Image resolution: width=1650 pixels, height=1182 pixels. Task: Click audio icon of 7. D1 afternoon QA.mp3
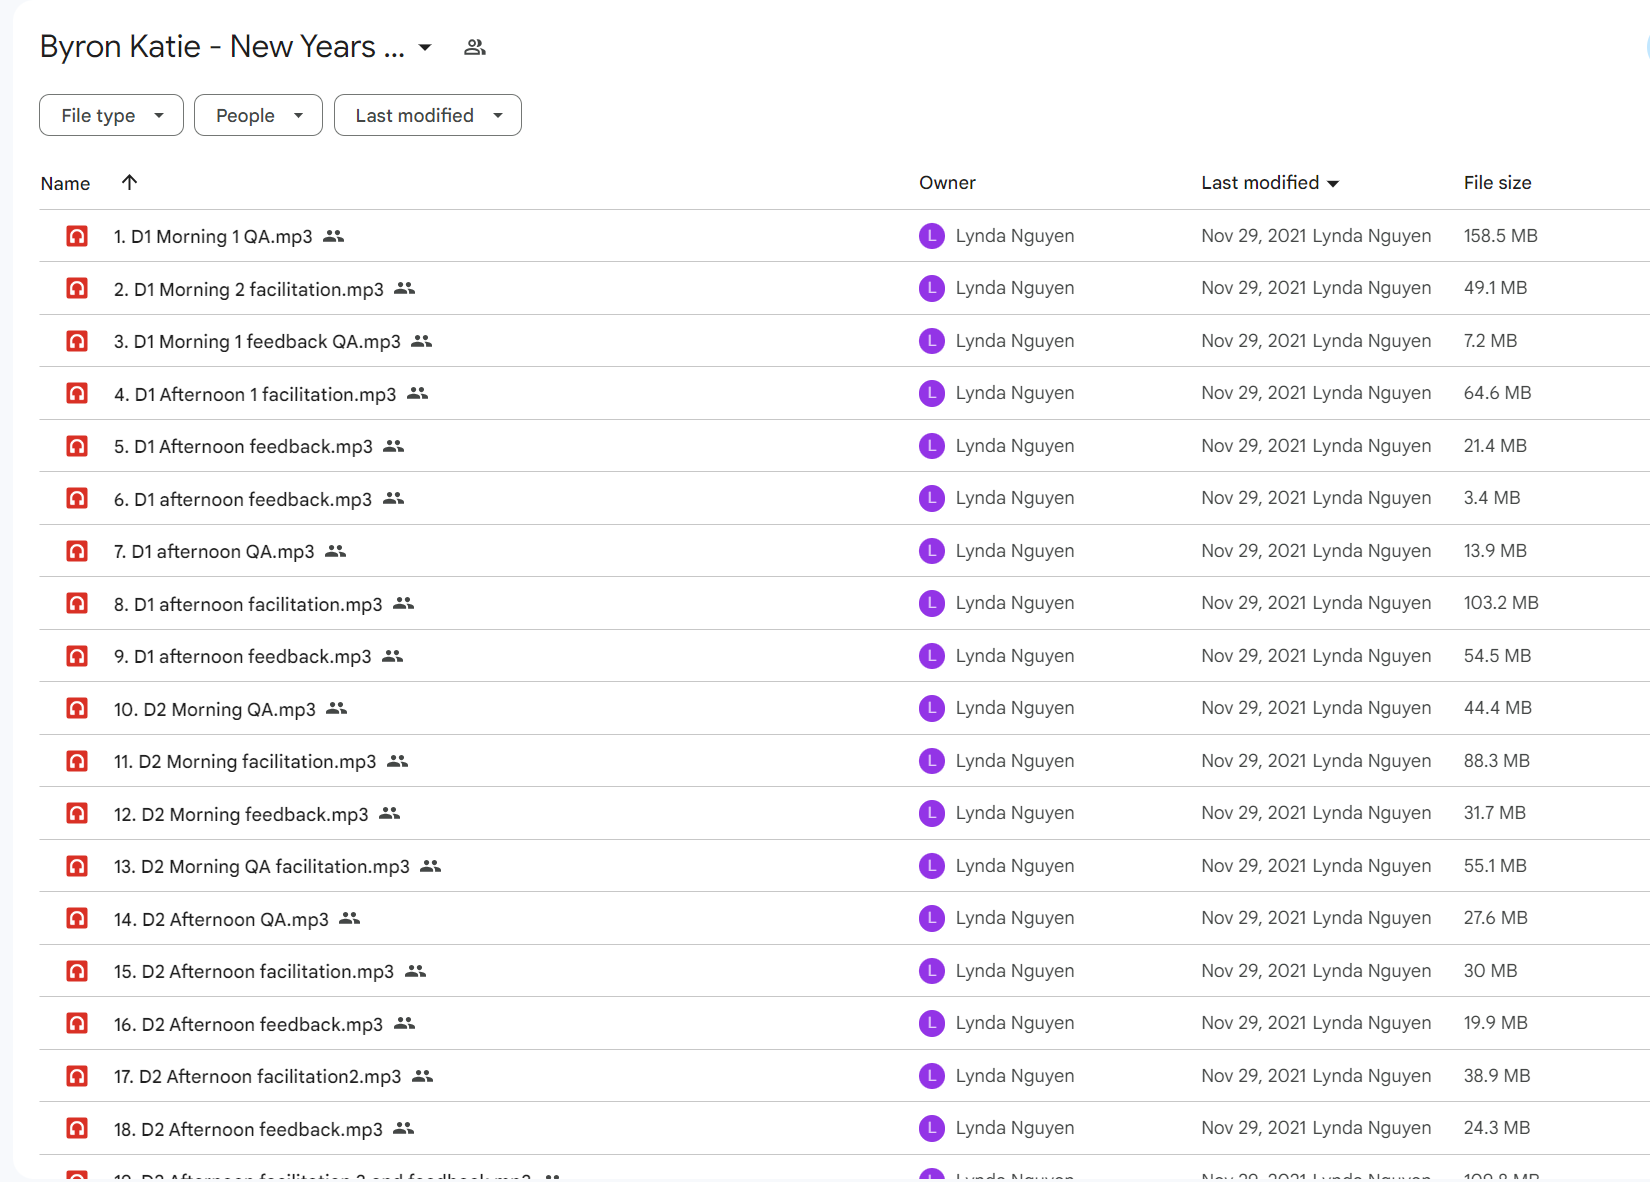coord(77,551)
